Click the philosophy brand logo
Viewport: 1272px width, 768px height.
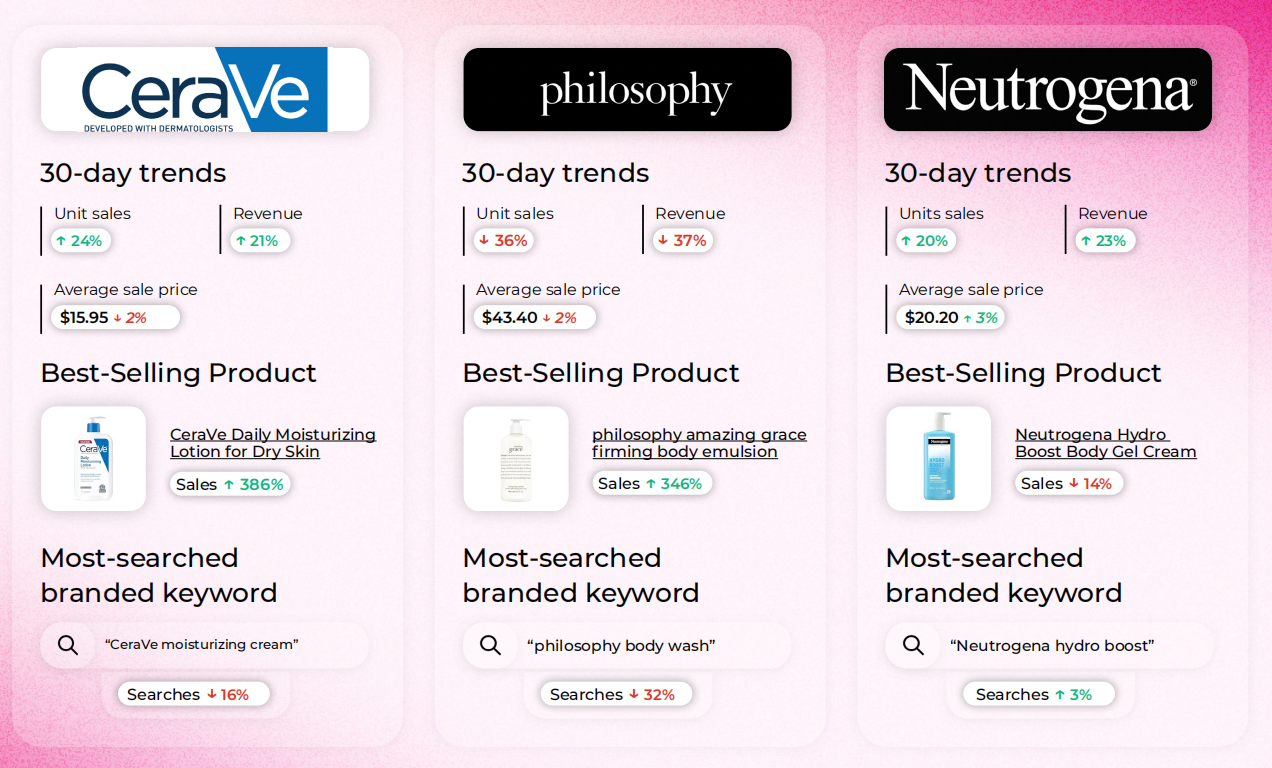tap(627, 89)
